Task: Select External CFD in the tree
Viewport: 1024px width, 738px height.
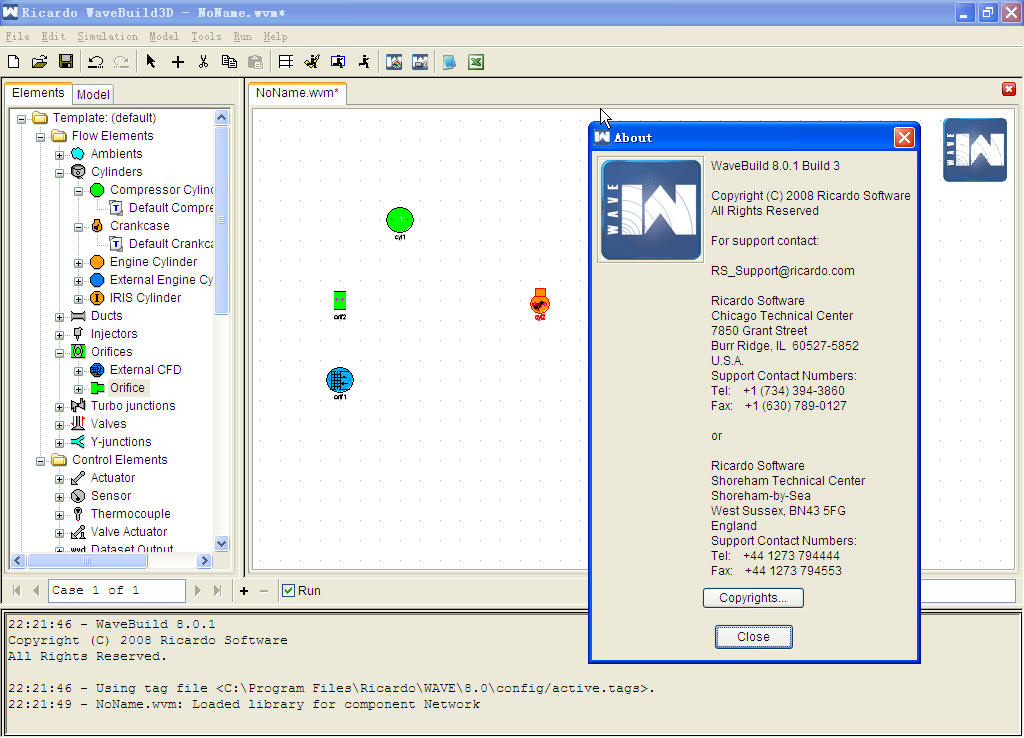Action: point(146,370)
